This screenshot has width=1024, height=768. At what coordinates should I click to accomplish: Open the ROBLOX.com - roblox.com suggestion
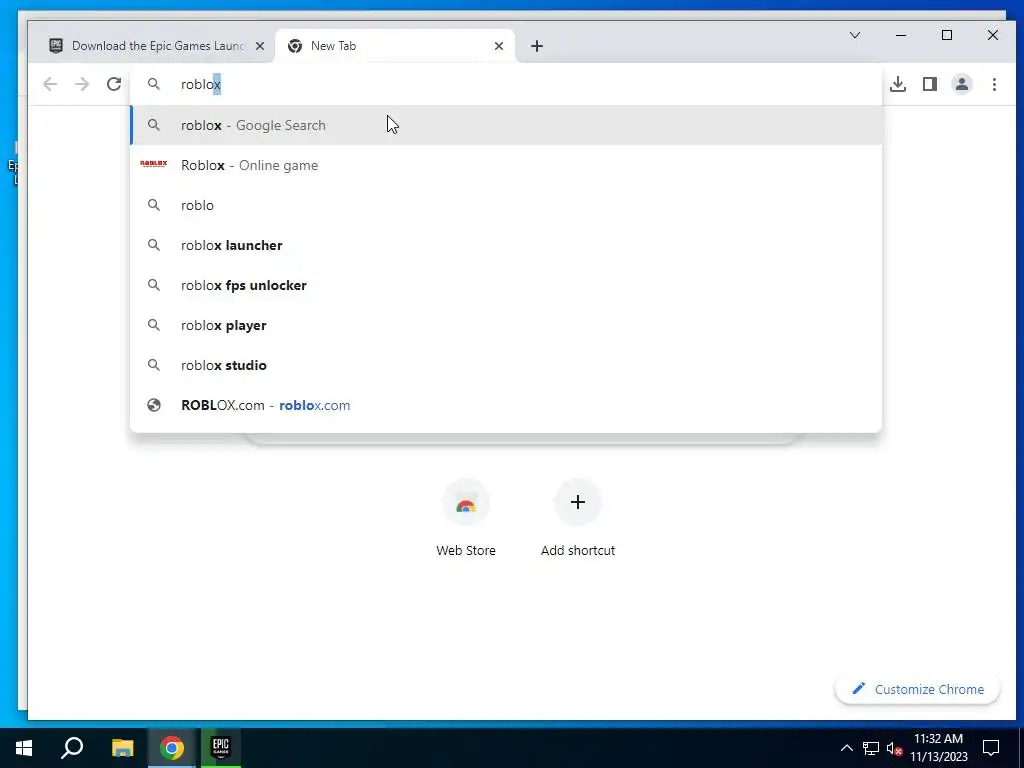[506, 405]
